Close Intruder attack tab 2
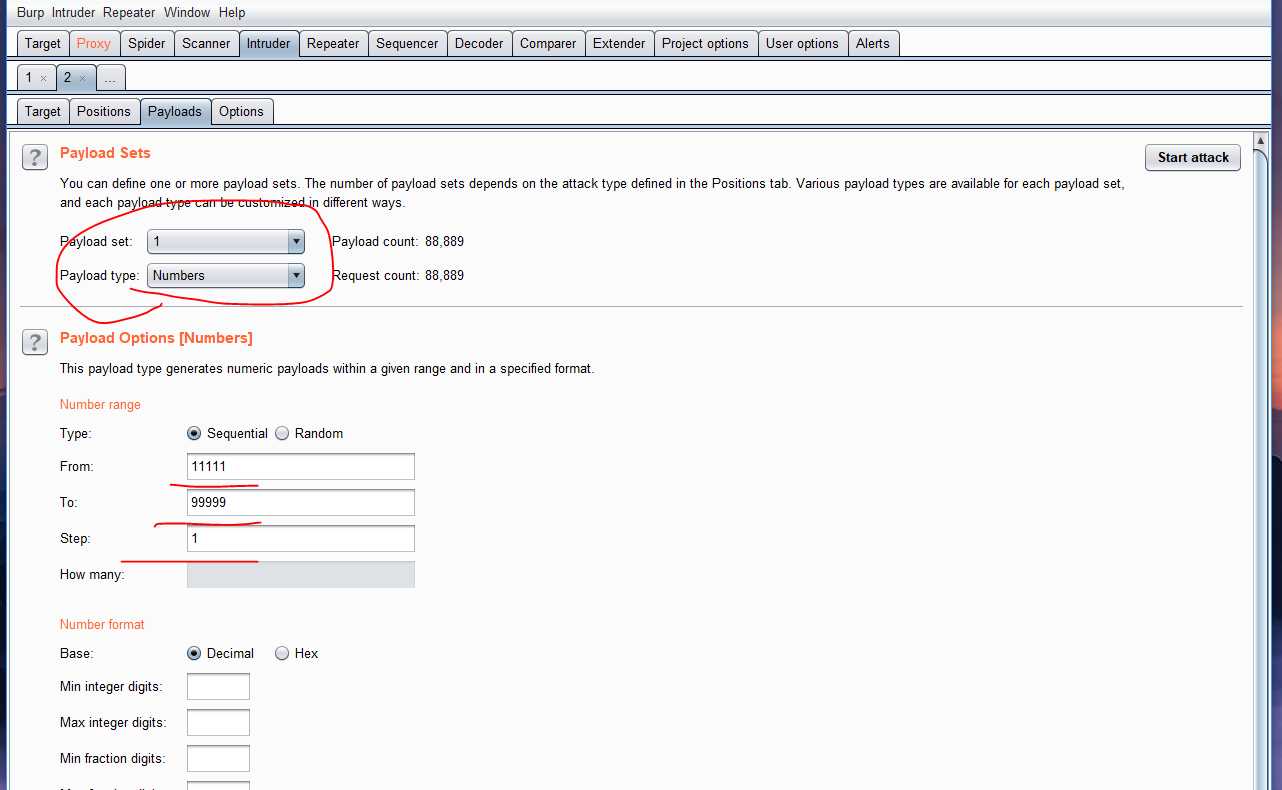The image size is (1282, 790). click(x=82, y=78)
